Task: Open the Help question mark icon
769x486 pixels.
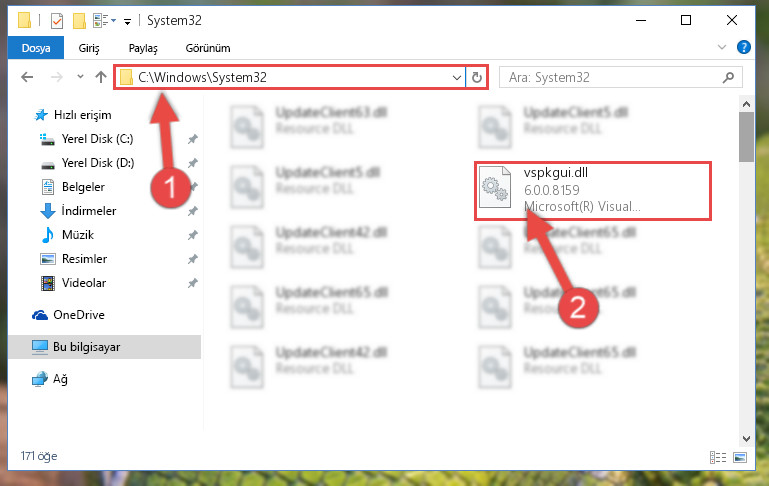Action: pos(743,47)
